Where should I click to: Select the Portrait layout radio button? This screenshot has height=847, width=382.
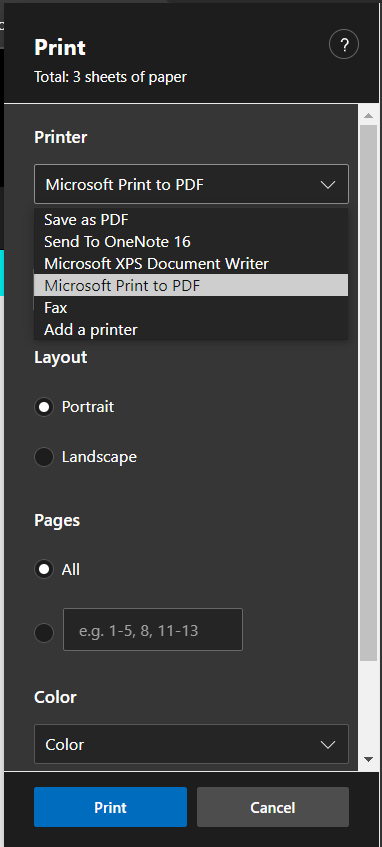pos(44,407)
